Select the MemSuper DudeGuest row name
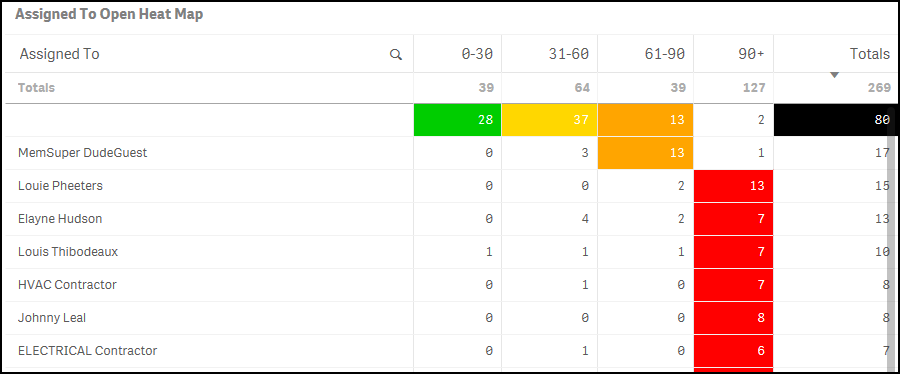 83,153
